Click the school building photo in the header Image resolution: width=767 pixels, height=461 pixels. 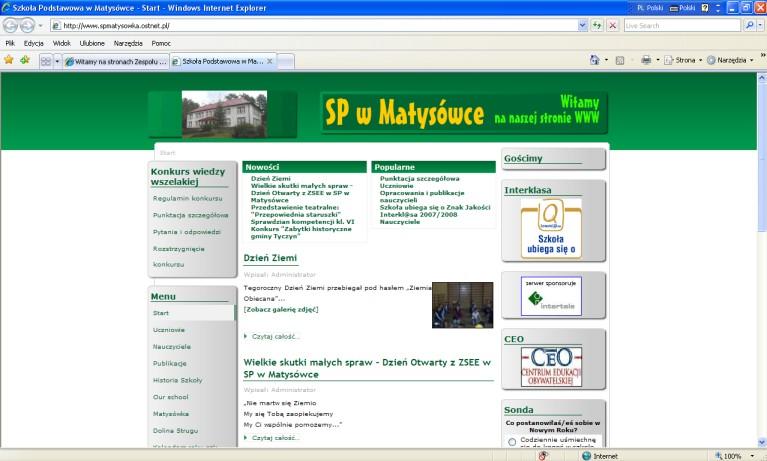click(x=225, y=114)
